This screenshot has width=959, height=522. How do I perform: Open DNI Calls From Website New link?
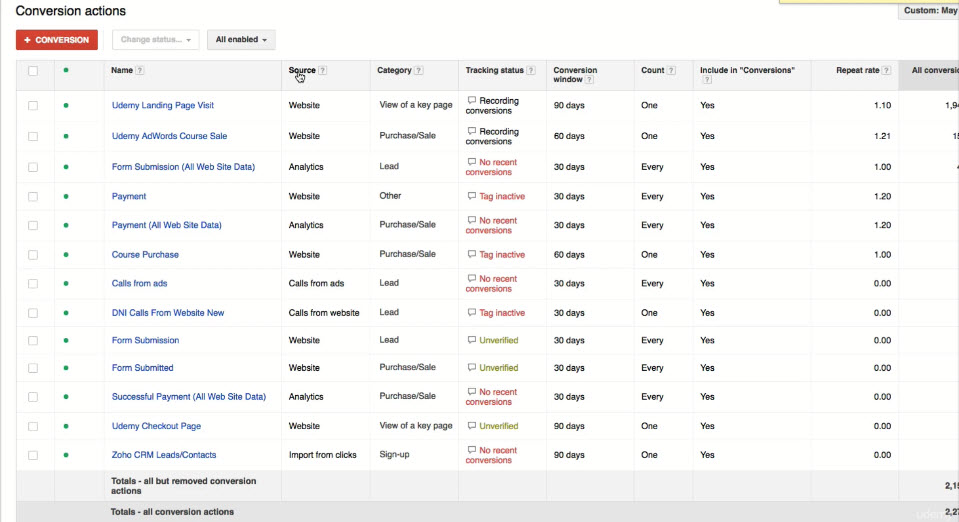click(x=168, y=313)
